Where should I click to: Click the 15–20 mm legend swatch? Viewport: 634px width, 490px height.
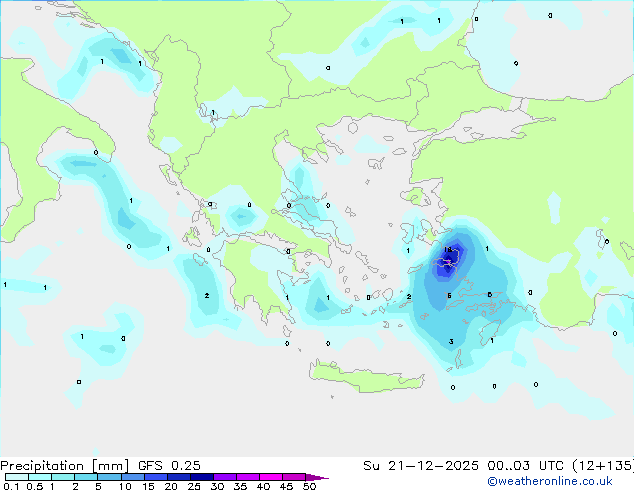point(156,477)
